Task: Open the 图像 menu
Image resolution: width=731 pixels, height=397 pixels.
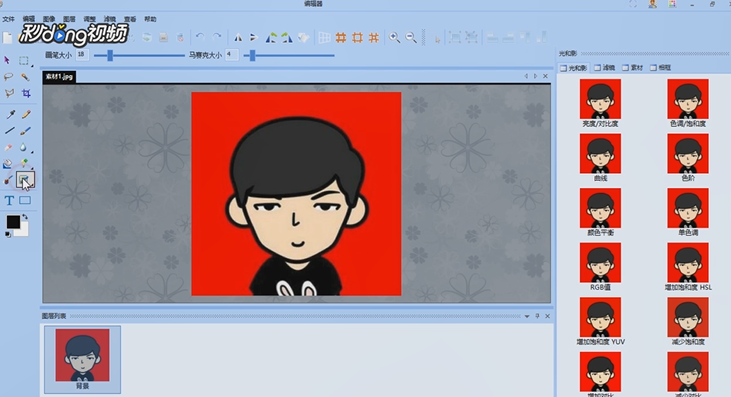Action: [49, 19]
